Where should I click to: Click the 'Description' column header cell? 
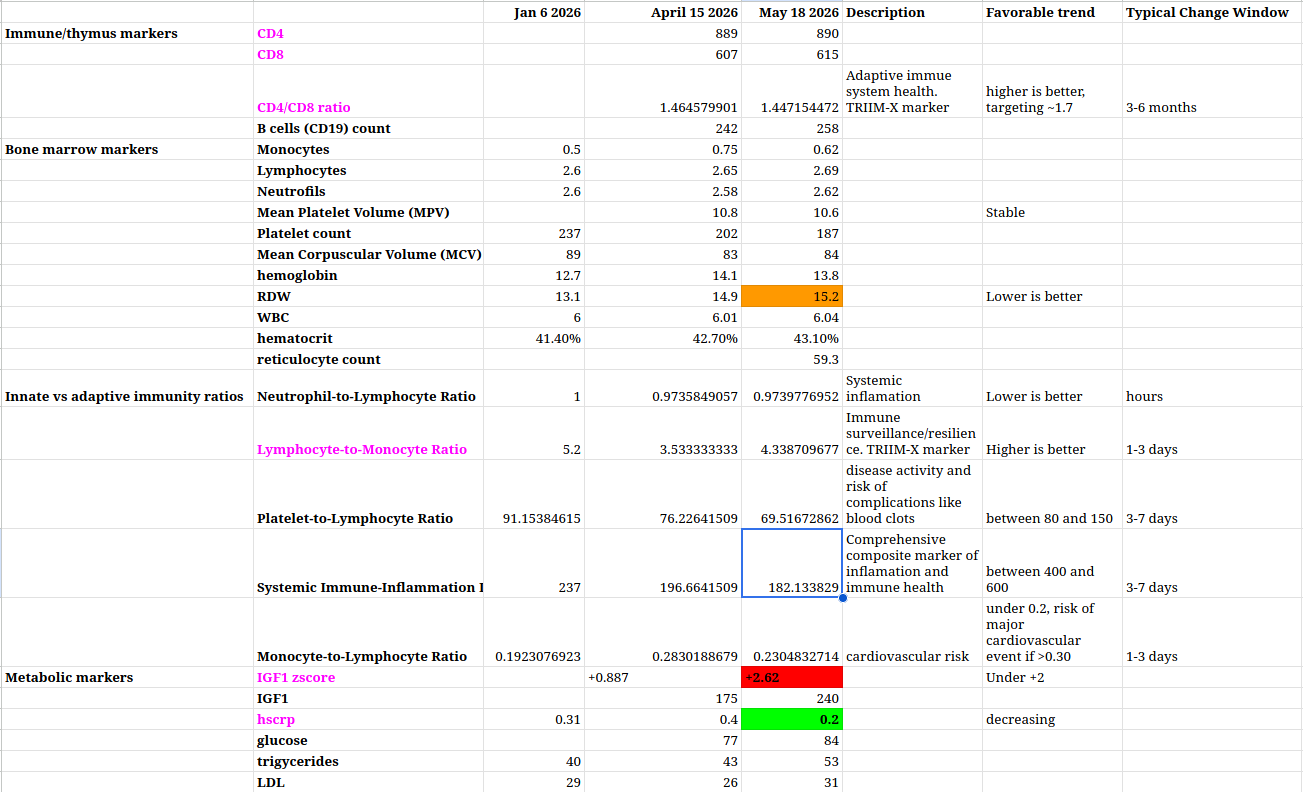click(x=912, y=12)
